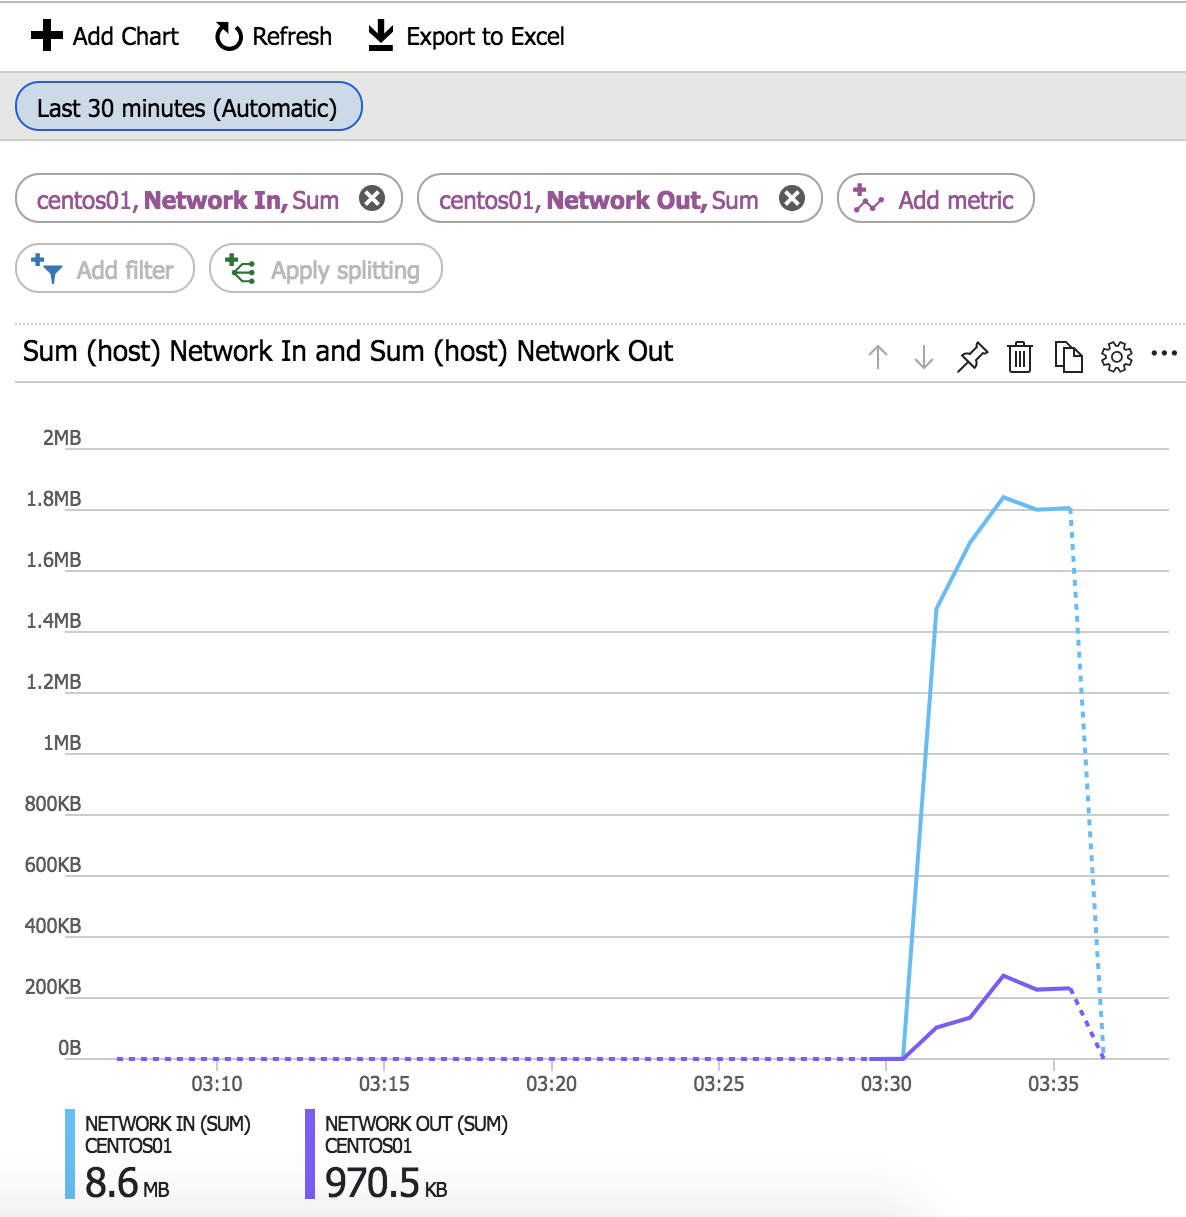Viewport: 1186px width, 1217px height.
Task: Click the 1.8MB y-axis label
Action: (x=54, y=499)
